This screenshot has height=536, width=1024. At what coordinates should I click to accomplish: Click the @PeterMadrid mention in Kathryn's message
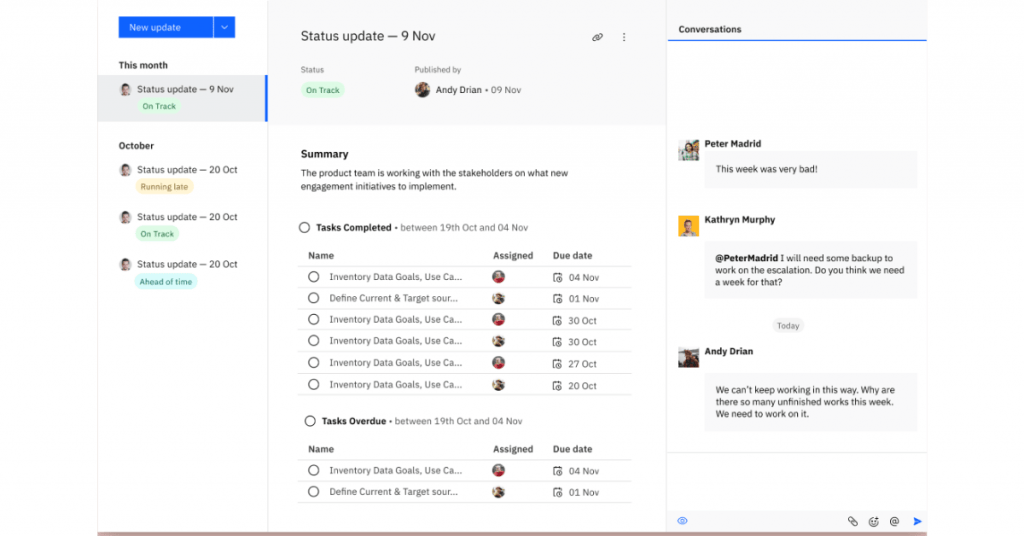point(746,258)
